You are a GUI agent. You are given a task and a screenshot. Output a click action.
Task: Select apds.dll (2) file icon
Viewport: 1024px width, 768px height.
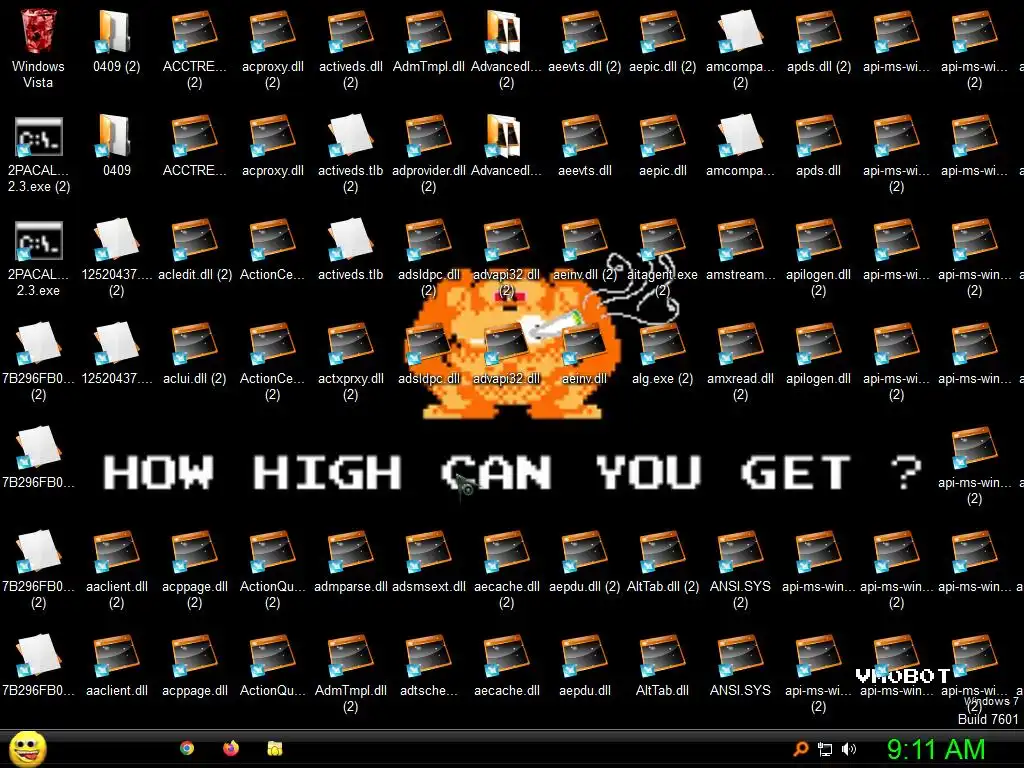coord(818,31)
